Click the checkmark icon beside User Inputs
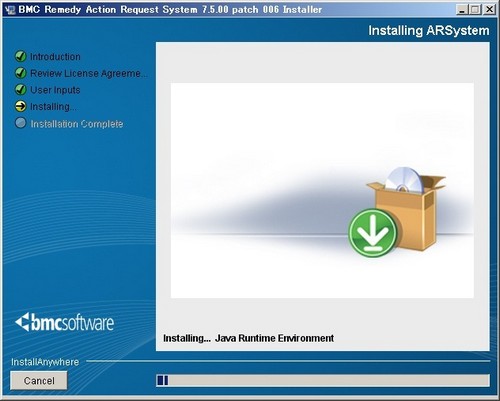500x401 pixels. (21, 90)
